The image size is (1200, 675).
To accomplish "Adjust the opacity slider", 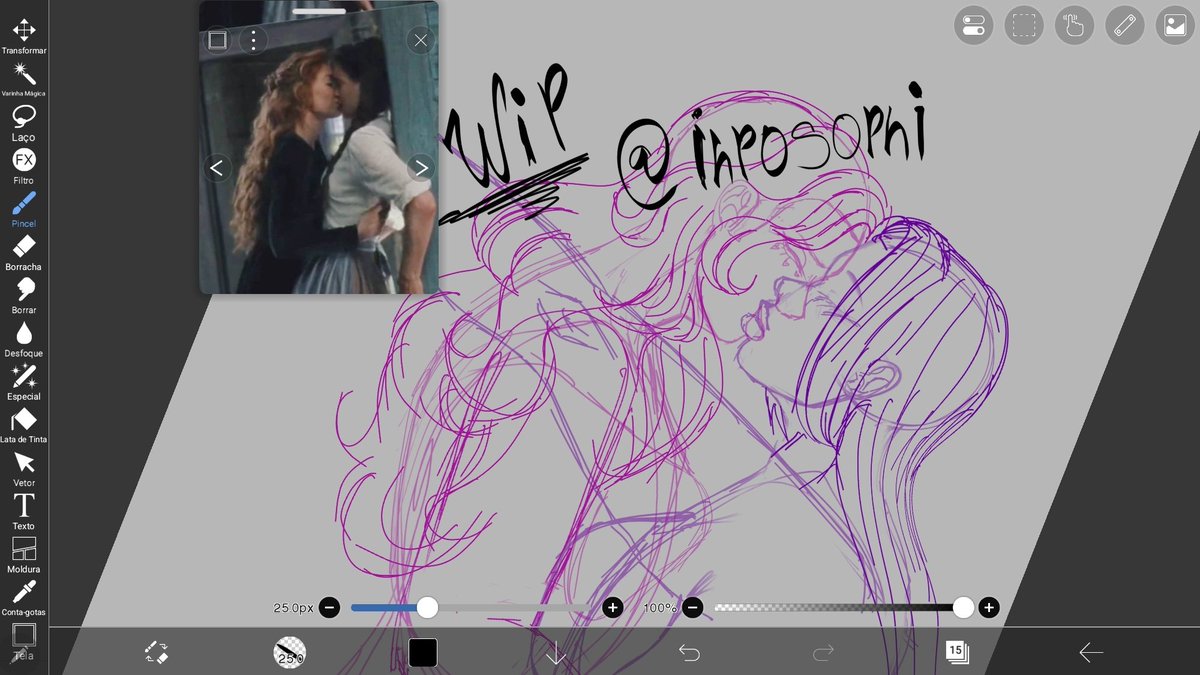I will 840,607.
